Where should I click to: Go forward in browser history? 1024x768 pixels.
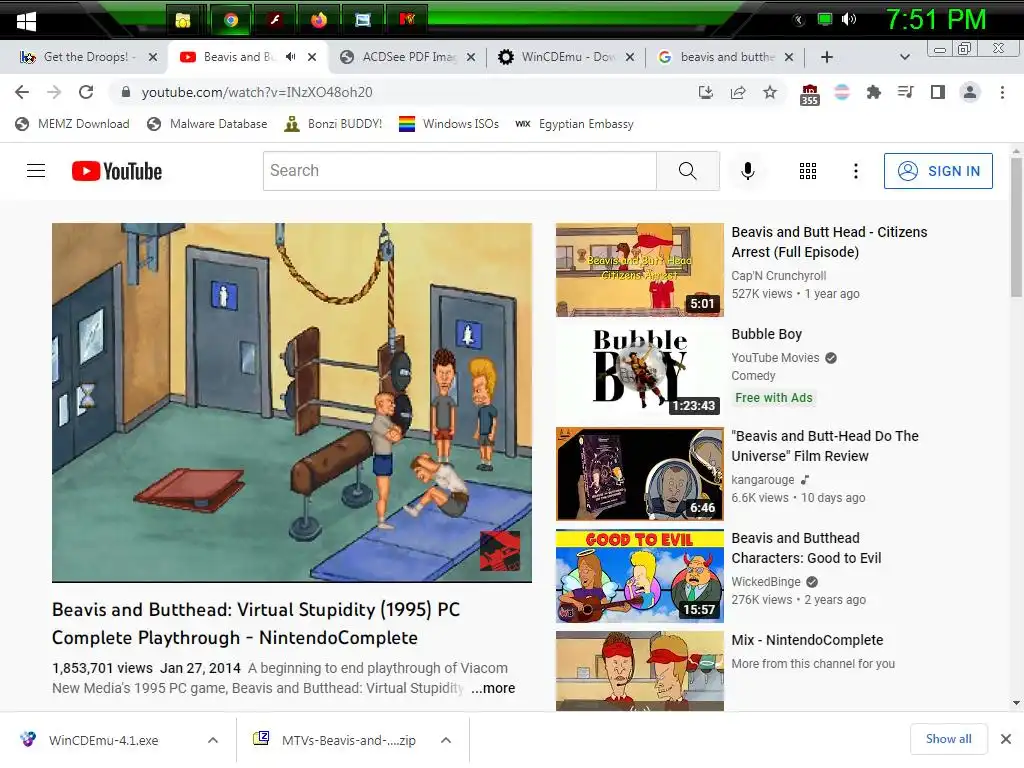(54, 92)
